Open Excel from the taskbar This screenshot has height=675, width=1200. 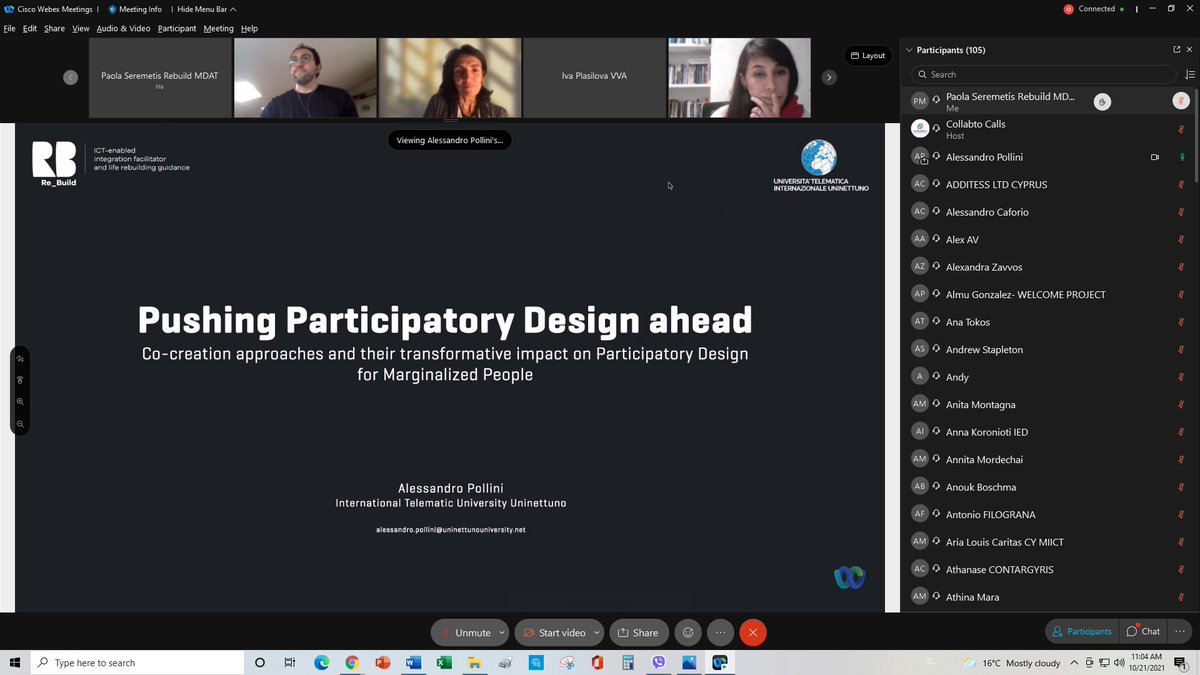444,662
